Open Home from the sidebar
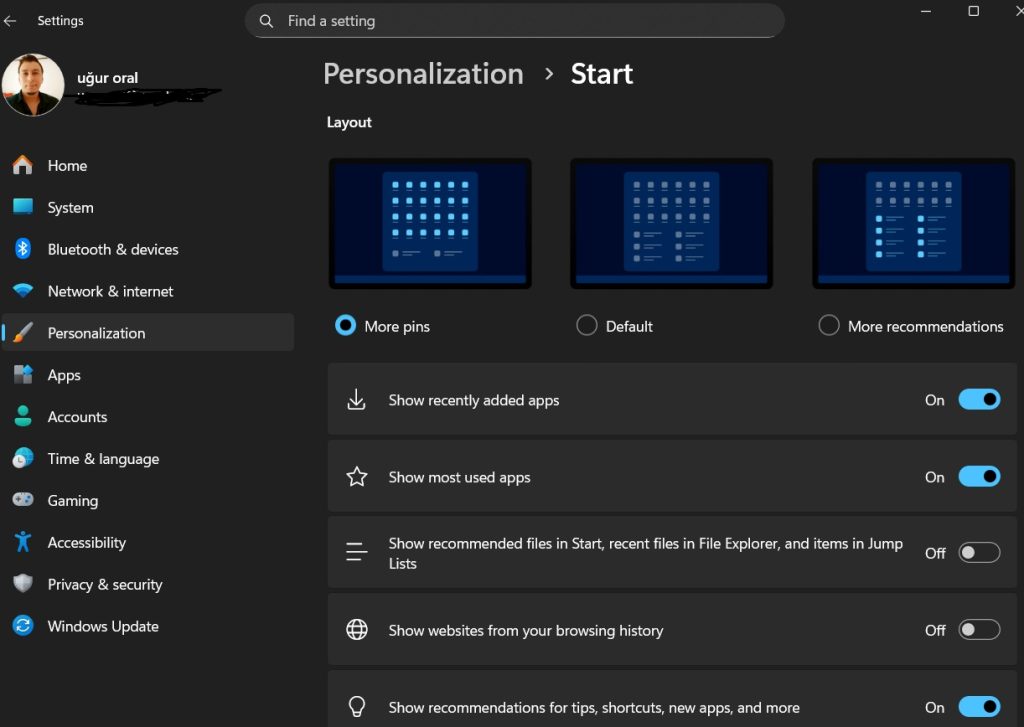The height and width of the screenshot is (727, 1024). click(x=67, y=165)
